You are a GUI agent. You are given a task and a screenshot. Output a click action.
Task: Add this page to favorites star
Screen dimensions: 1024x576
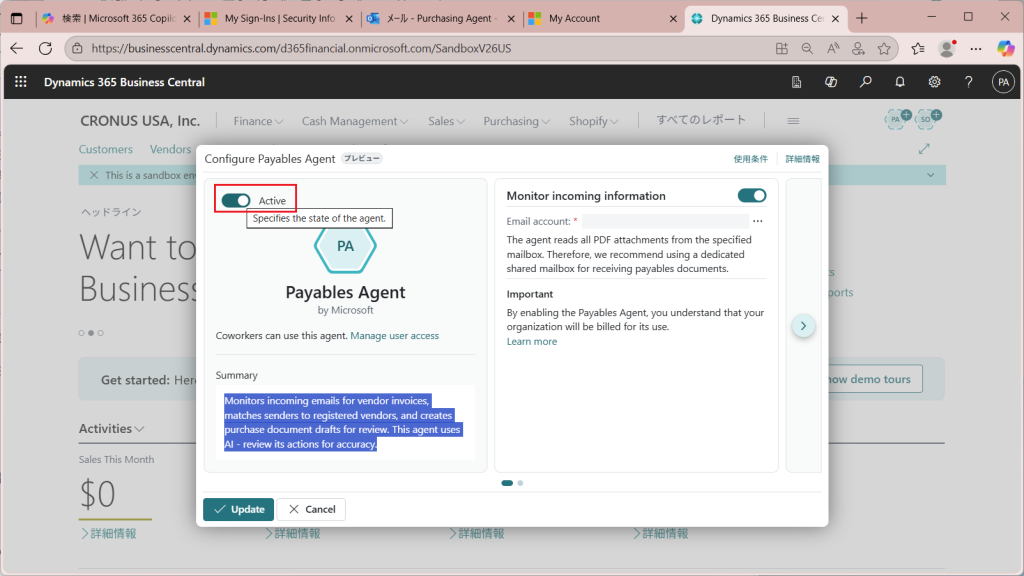pos(884,48)
